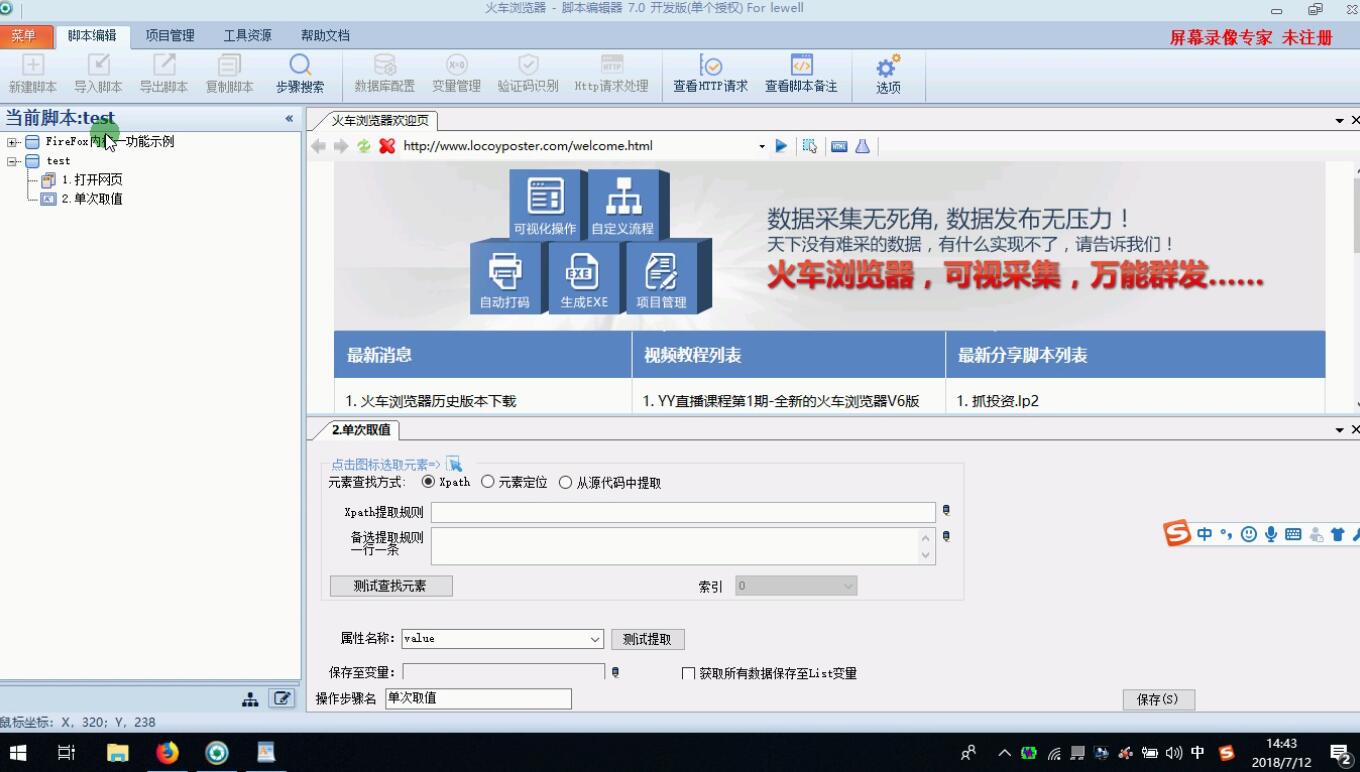Select the Xpath radio button
The height and width of the screenshot is (772, 1360).
(429, 482)
